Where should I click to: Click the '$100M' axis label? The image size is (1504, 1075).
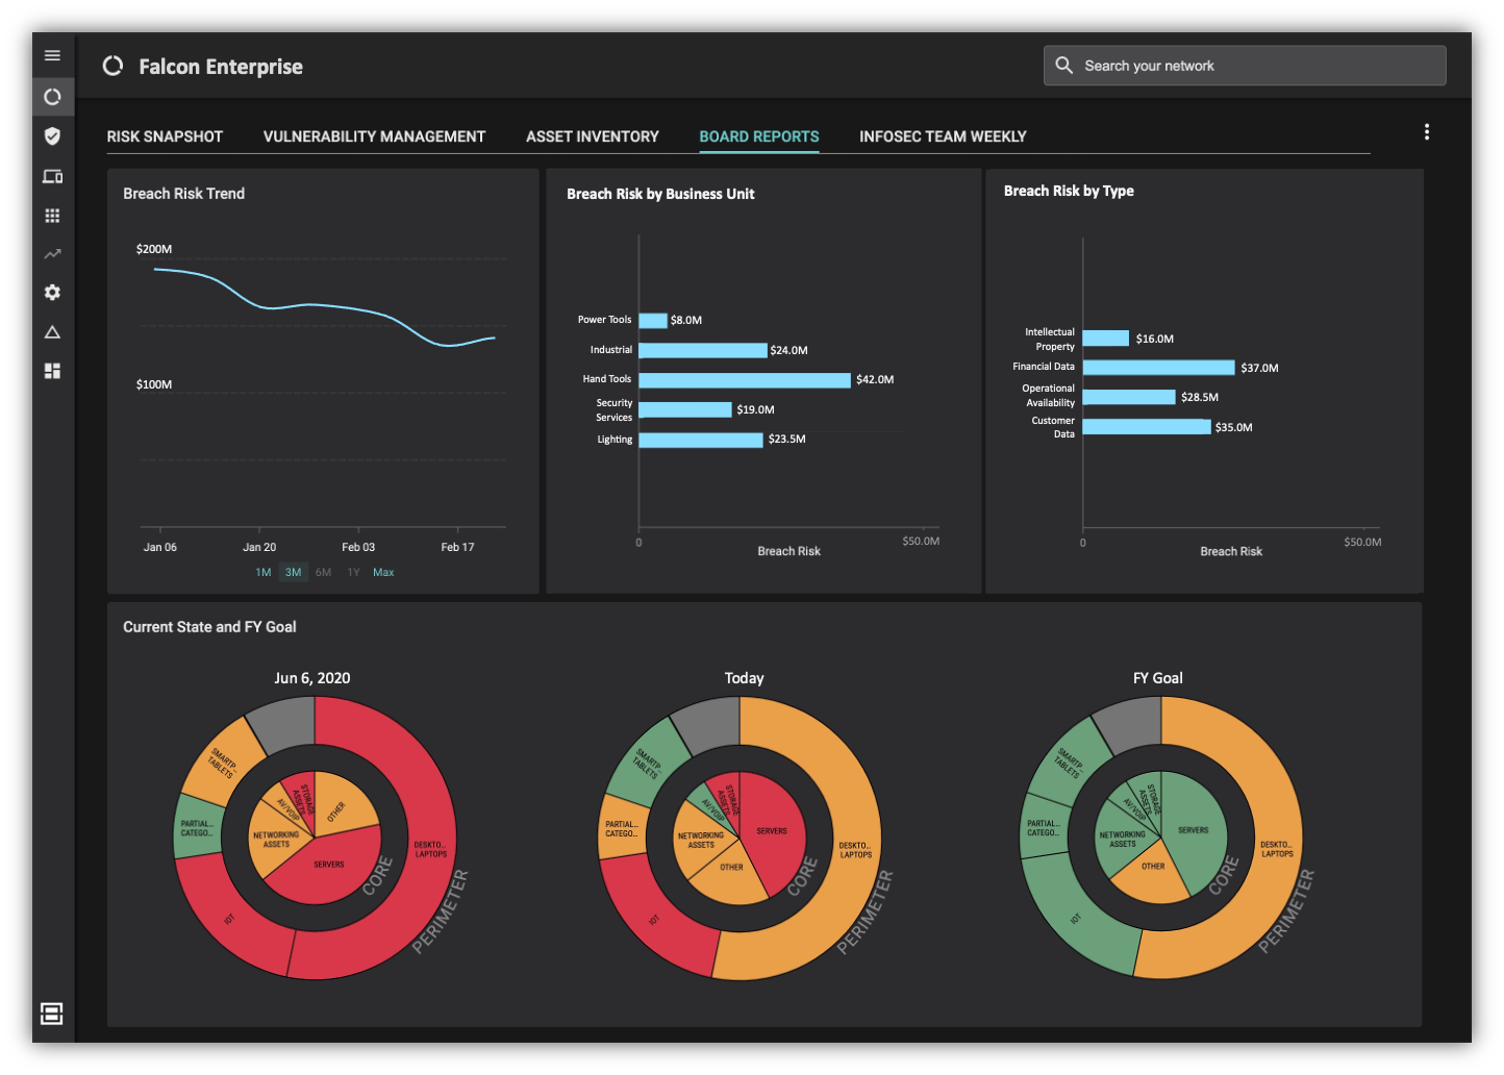[154, 385]
